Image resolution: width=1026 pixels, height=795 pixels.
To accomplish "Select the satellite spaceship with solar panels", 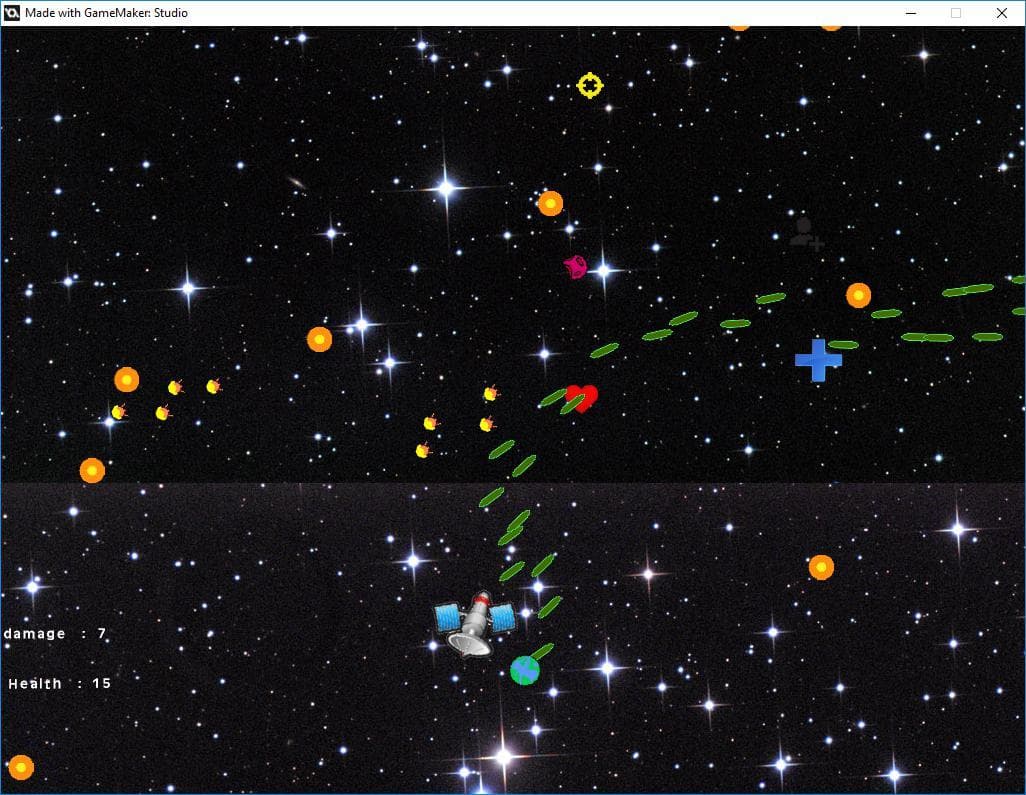I will coord(476,624).
